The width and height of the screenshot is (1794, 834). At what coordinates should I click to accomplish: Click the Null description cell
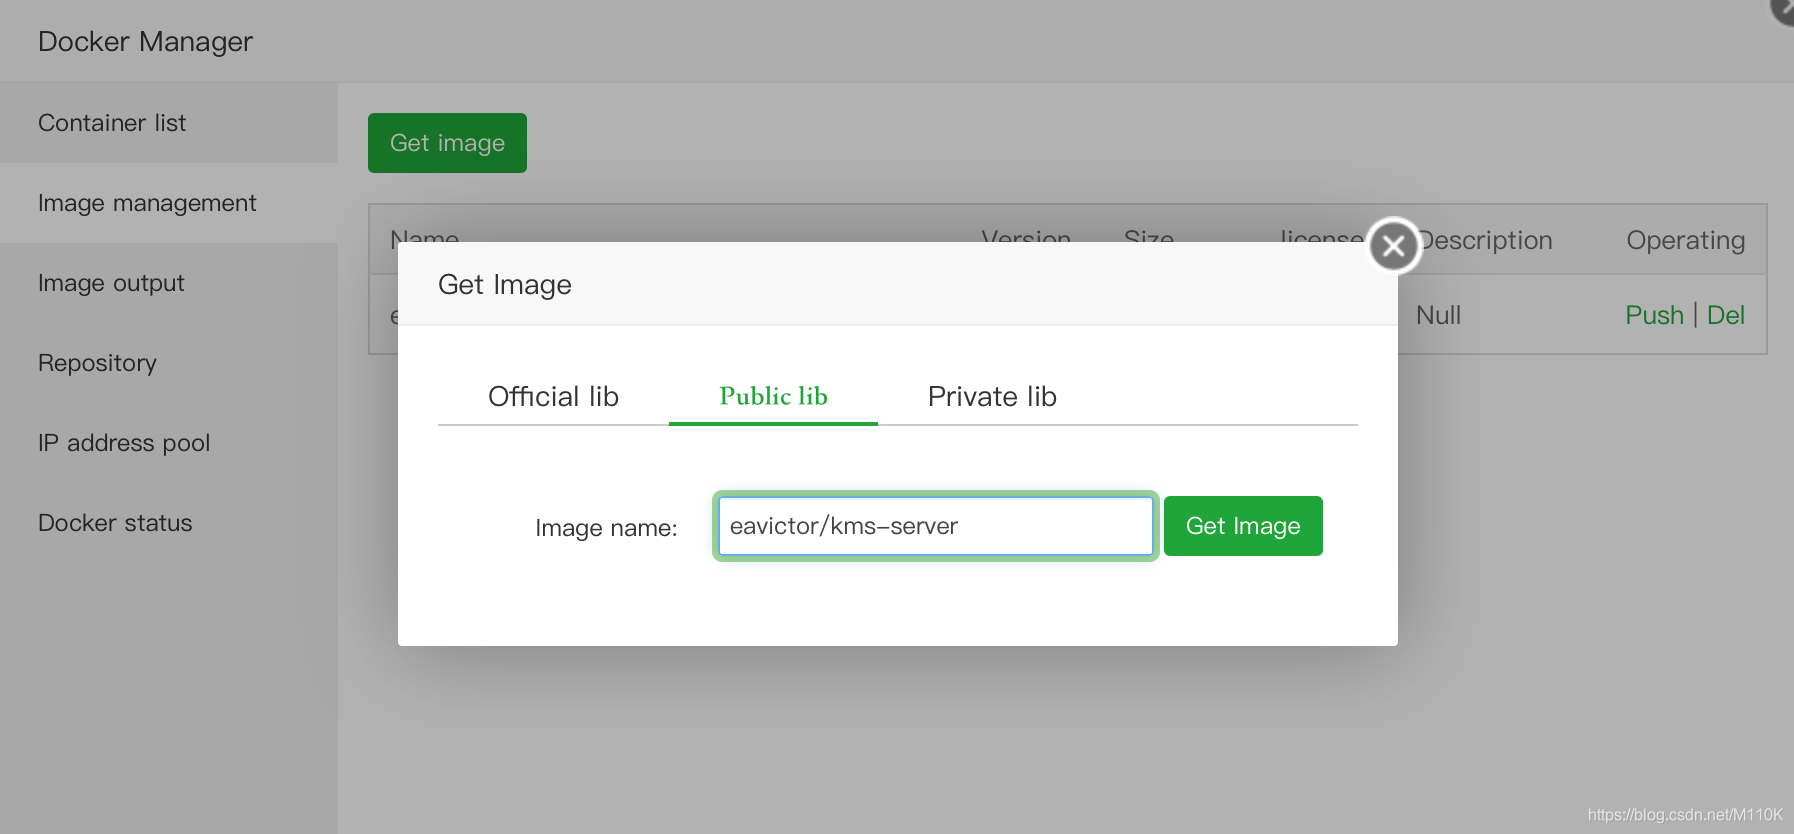pyautogui.click(x=1438, y=315)
